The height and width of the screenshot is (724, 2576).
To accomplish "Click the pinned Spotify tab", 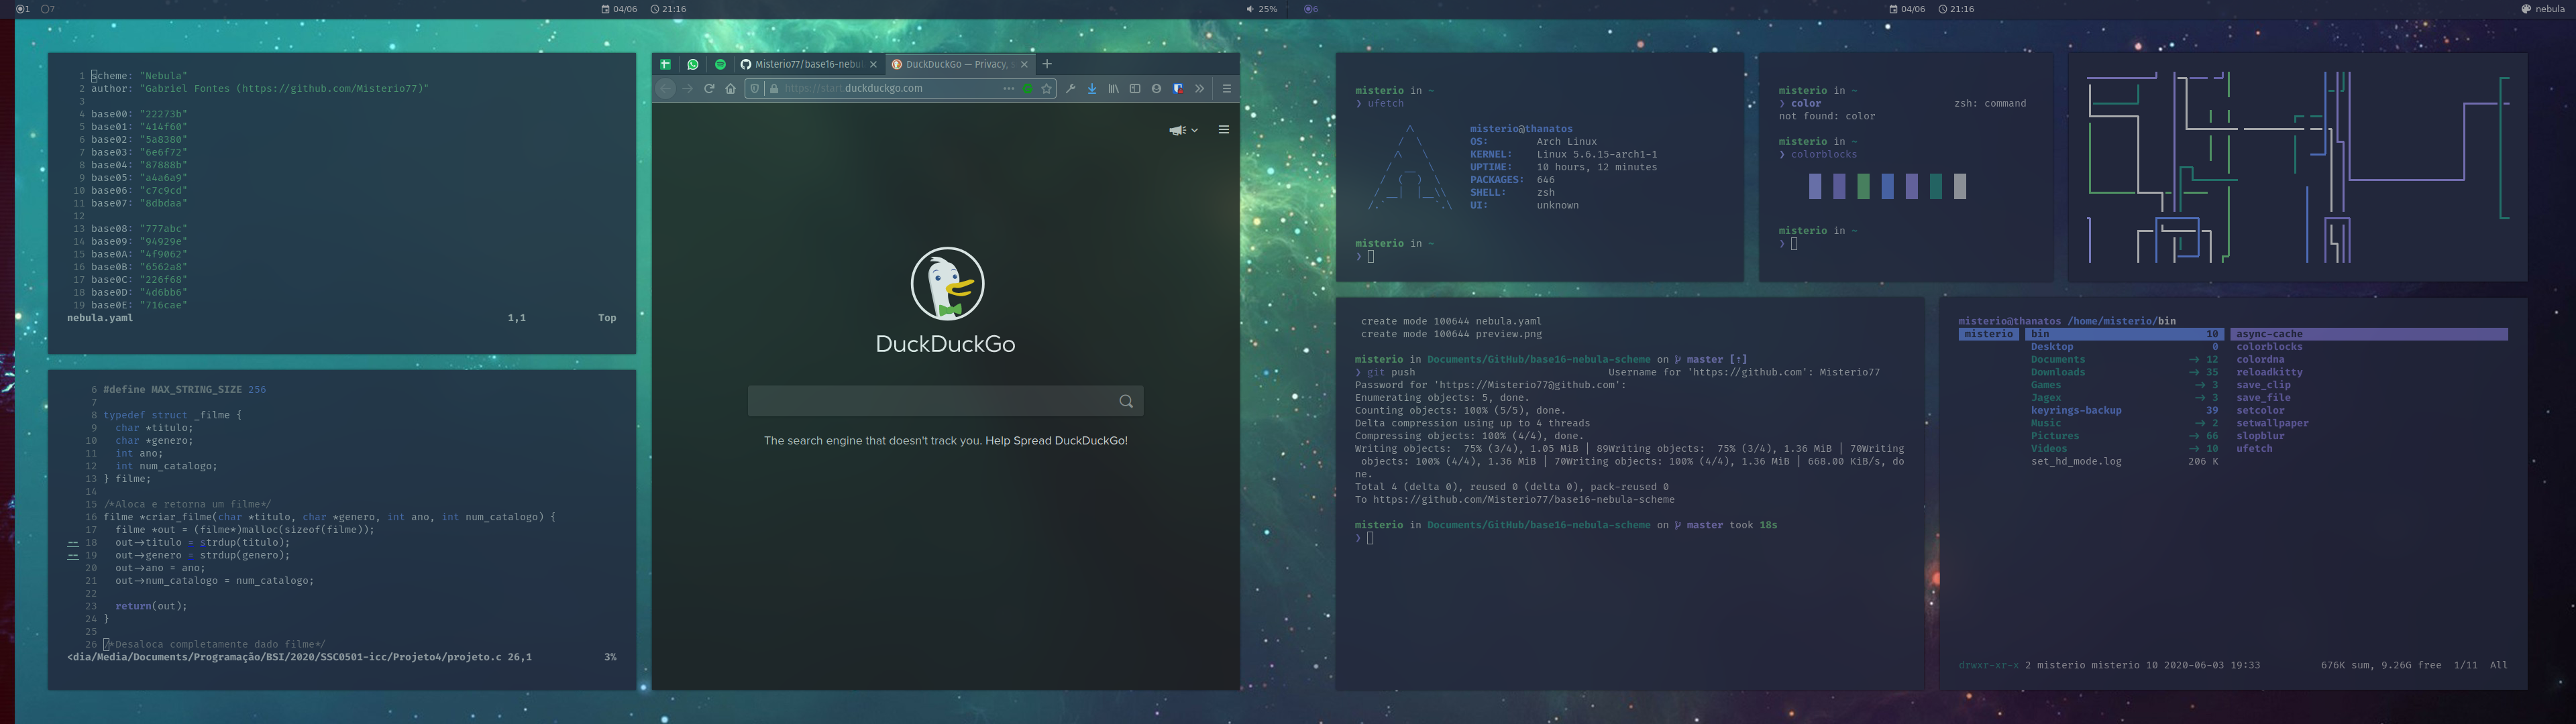I will (x=720, y=64).
